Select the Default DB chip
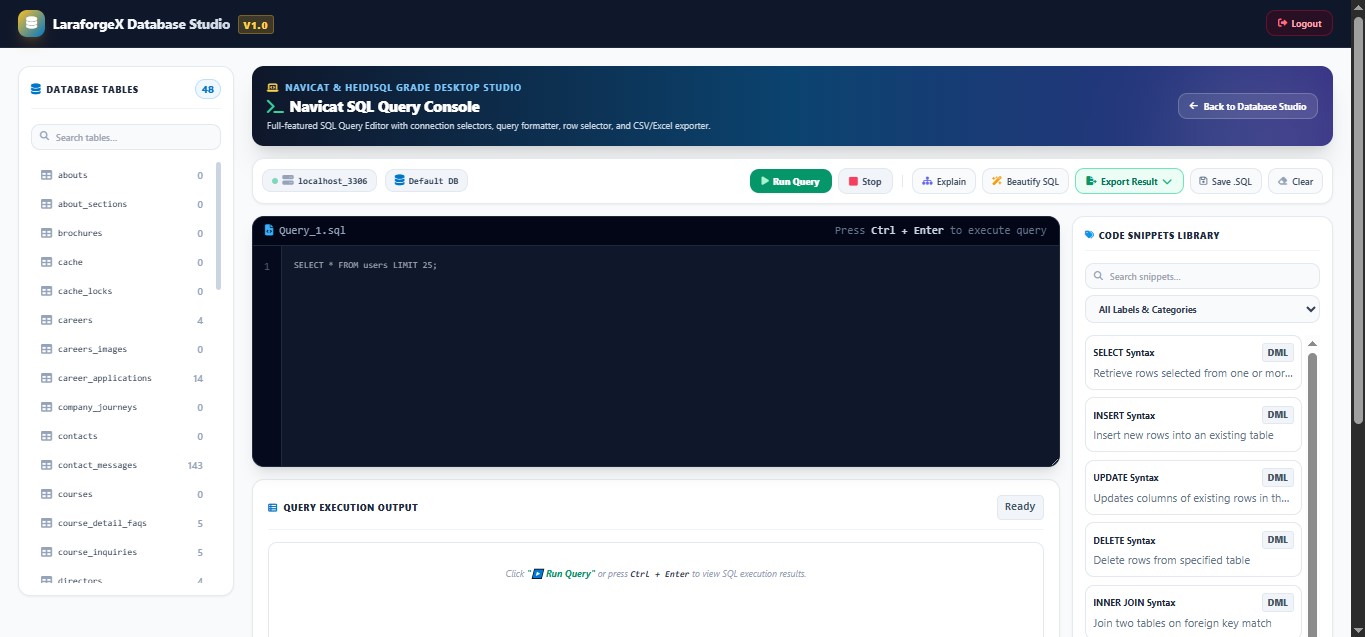This screenshot has width=1365, height=637. (x=426, y=181)
